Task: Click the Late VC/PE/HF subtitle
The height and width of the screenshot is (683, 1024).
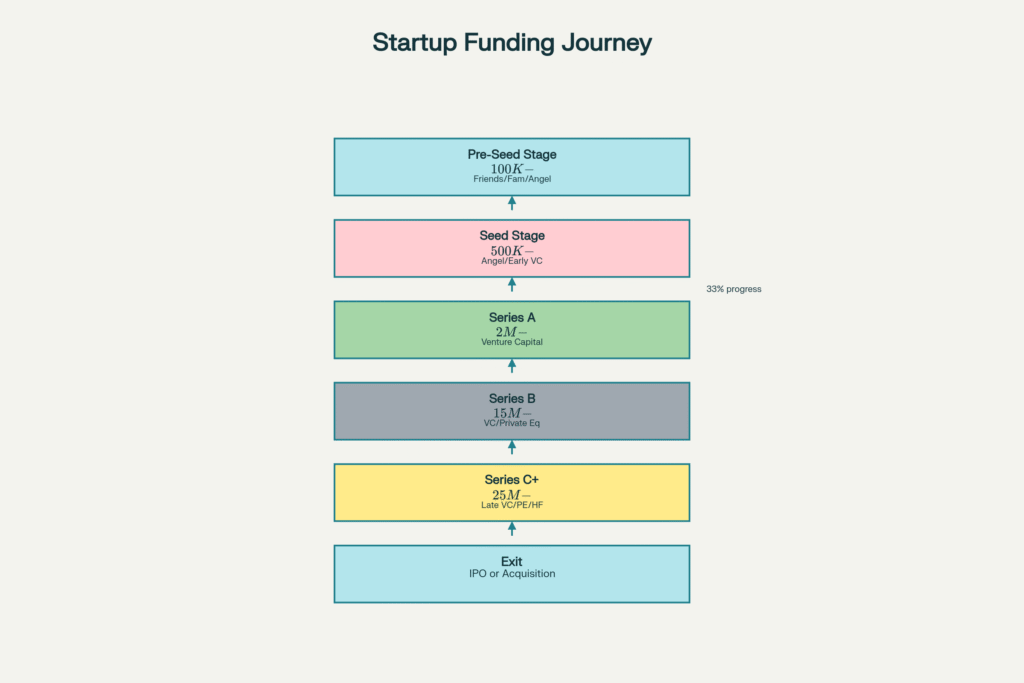Action: 512,505
